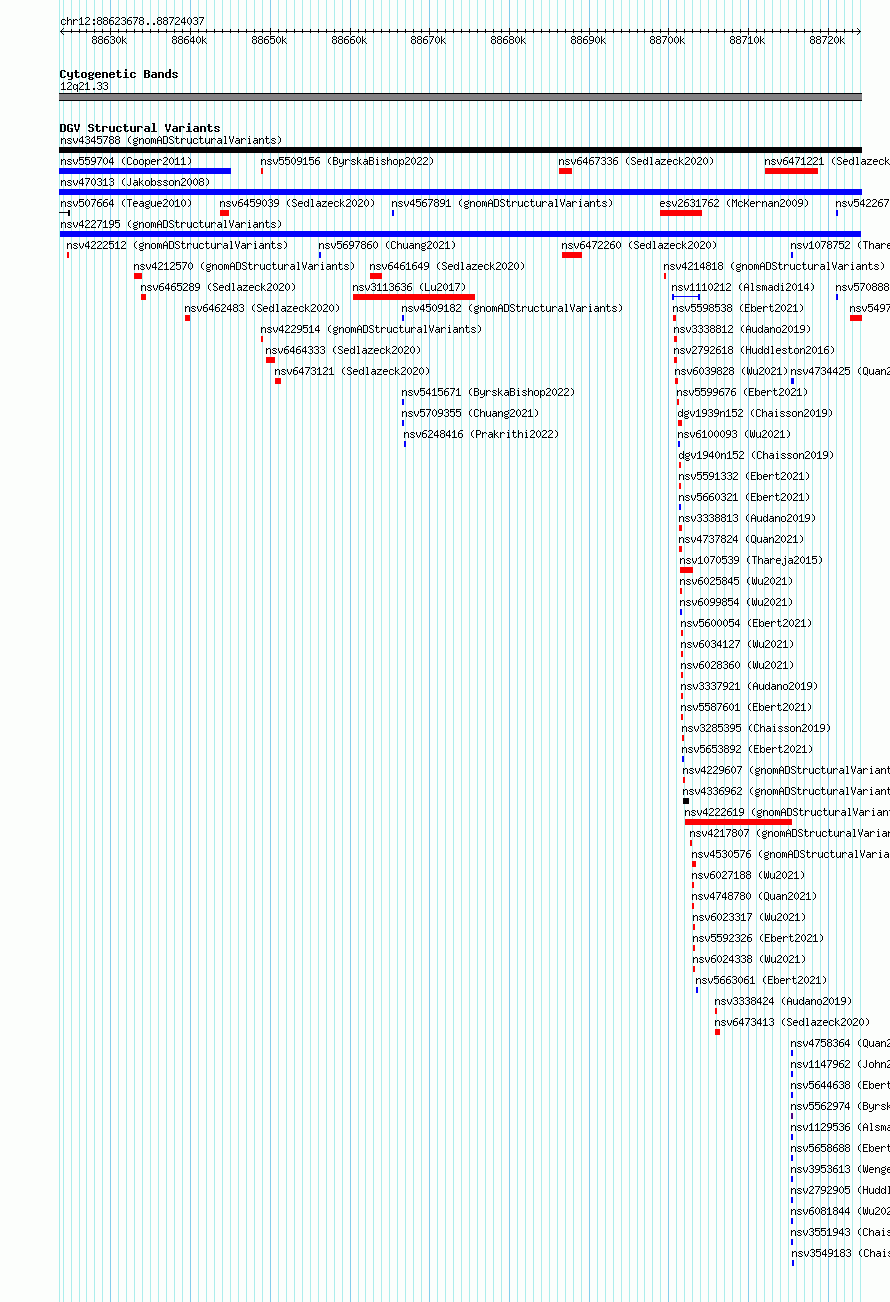Open esv2631762 (McKernan2009) variant

click(x=733, y=203)
